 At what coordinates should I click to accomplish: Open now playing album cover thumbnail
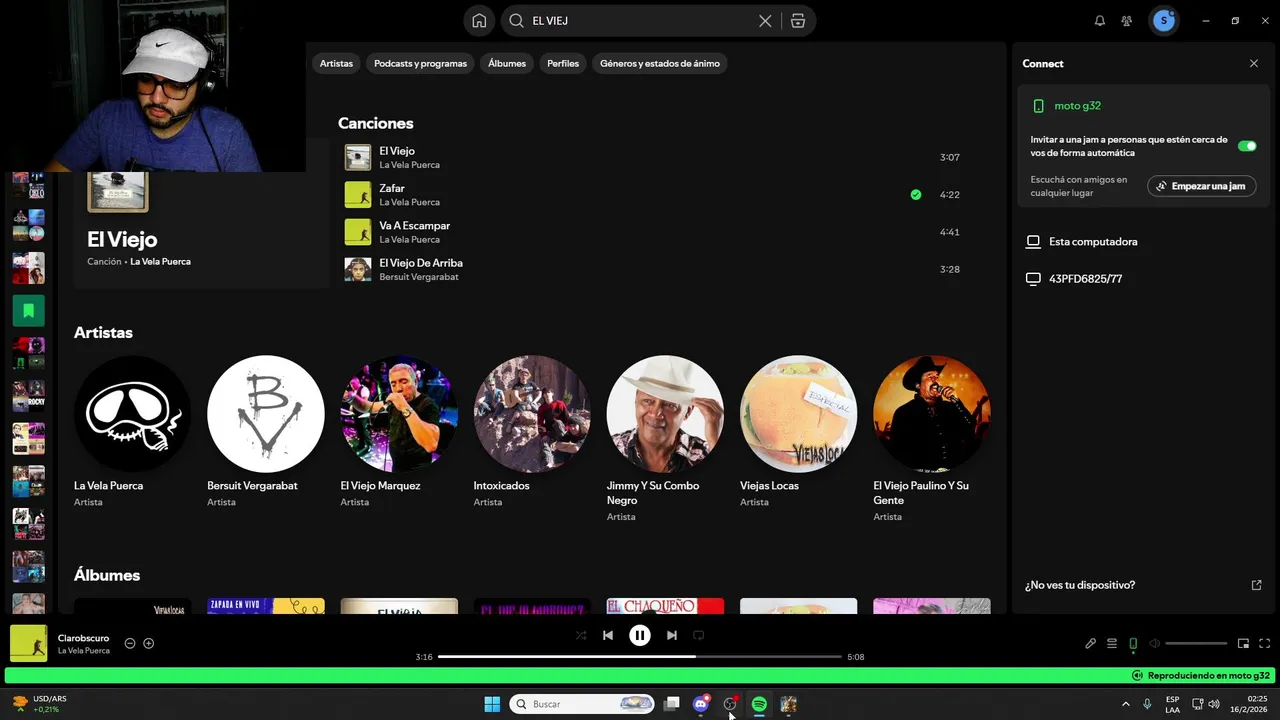[29, 643]
